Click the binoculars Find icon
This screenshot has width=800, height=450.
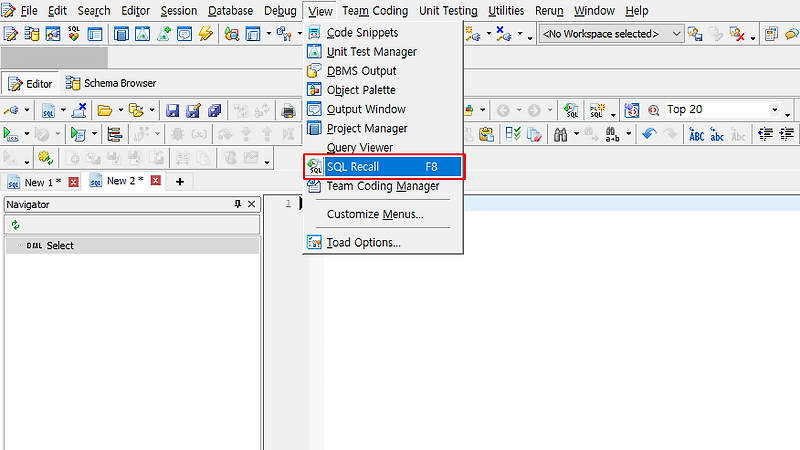click(560, 135)
